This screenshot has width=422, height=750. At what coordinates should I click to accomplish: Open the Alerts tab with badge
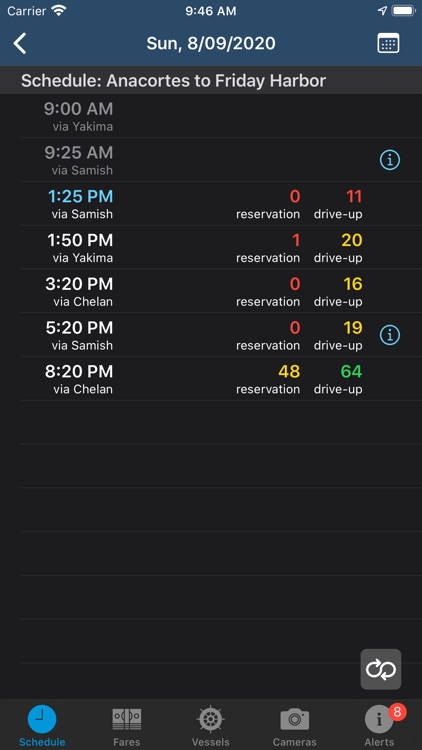click(379, 727)
